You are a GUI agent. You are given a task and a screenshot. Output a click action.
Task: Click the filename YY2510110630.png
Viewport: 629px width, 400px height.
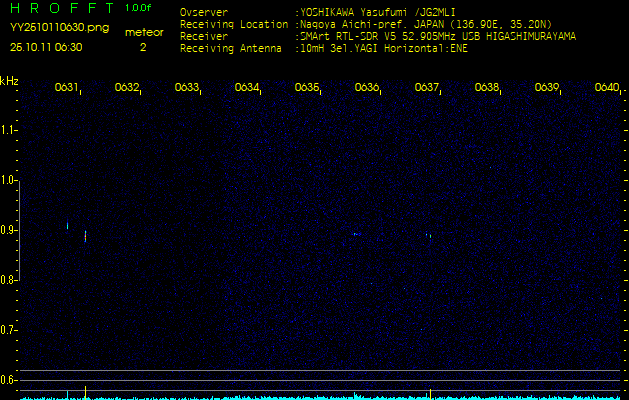tap(59, 28)
